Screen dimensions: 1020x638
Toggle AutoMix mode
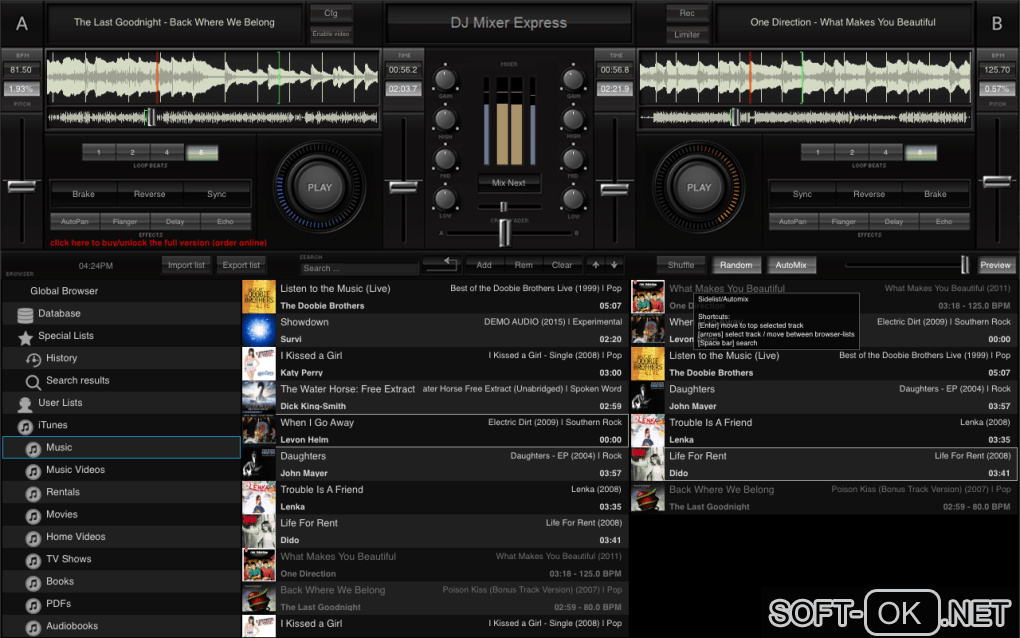(791, 265)
